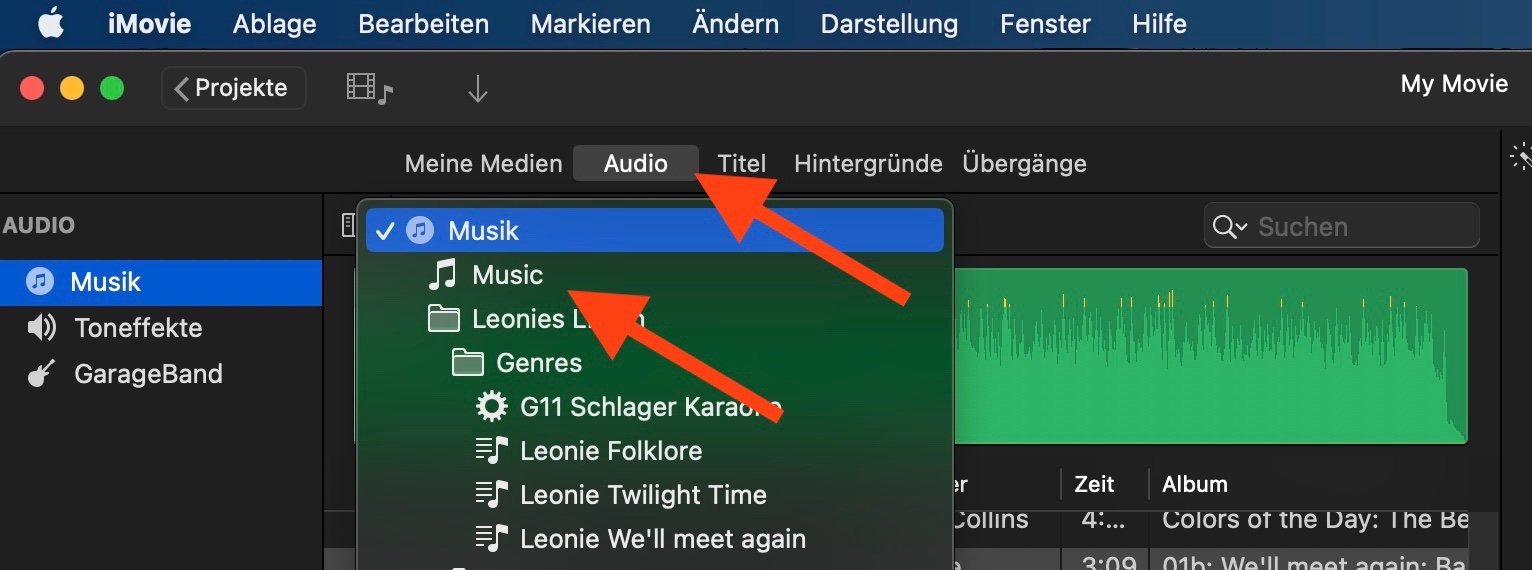Select the Genres folder item
The width and height of the screenshot is (1532, 570).
click(538, 362)
